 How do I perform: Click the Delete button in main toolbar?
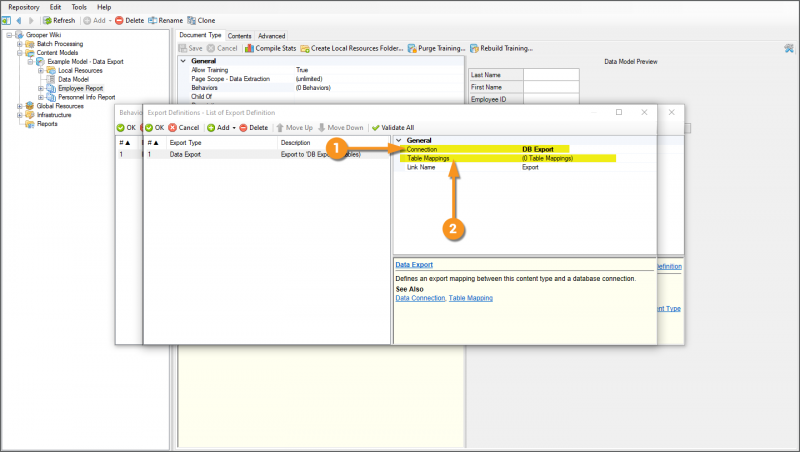click(x=130, y=20)
